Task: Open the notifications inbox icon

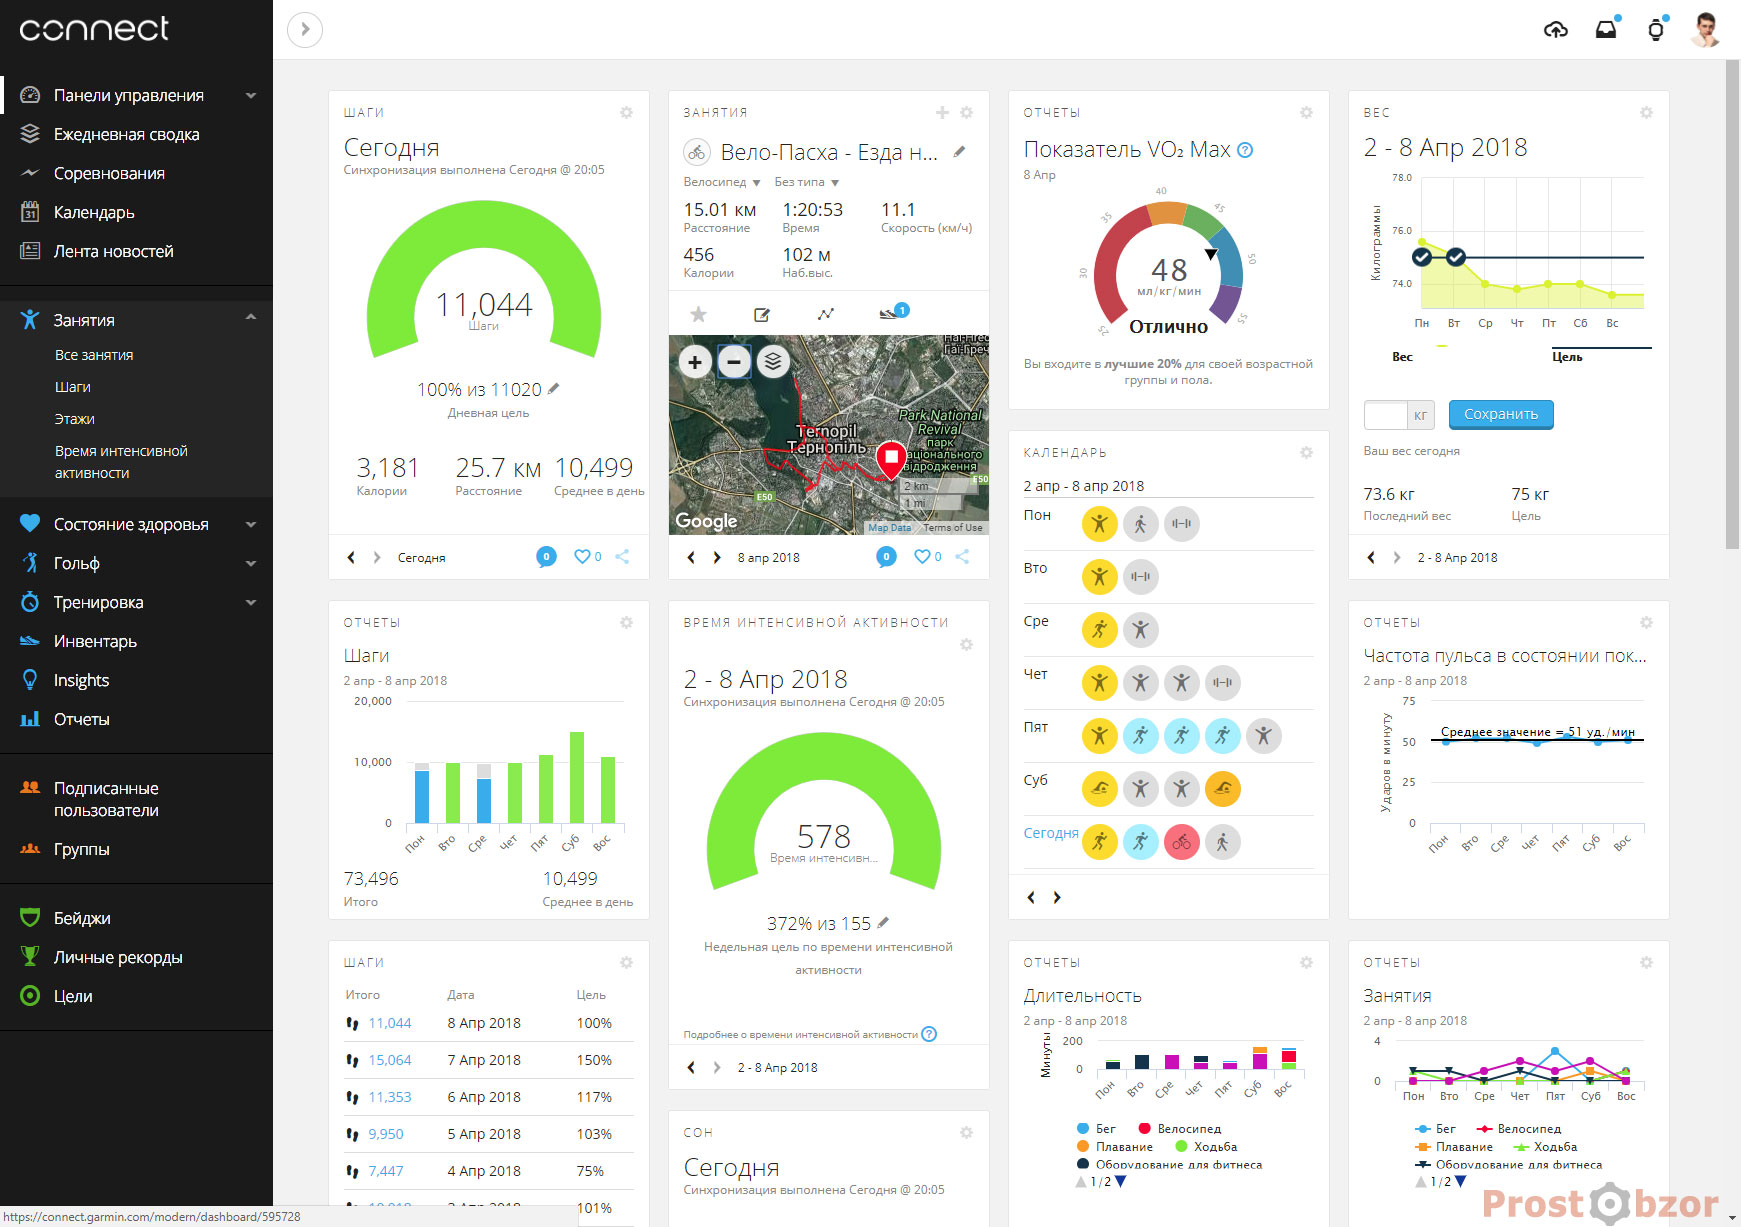Action: 1606,30
